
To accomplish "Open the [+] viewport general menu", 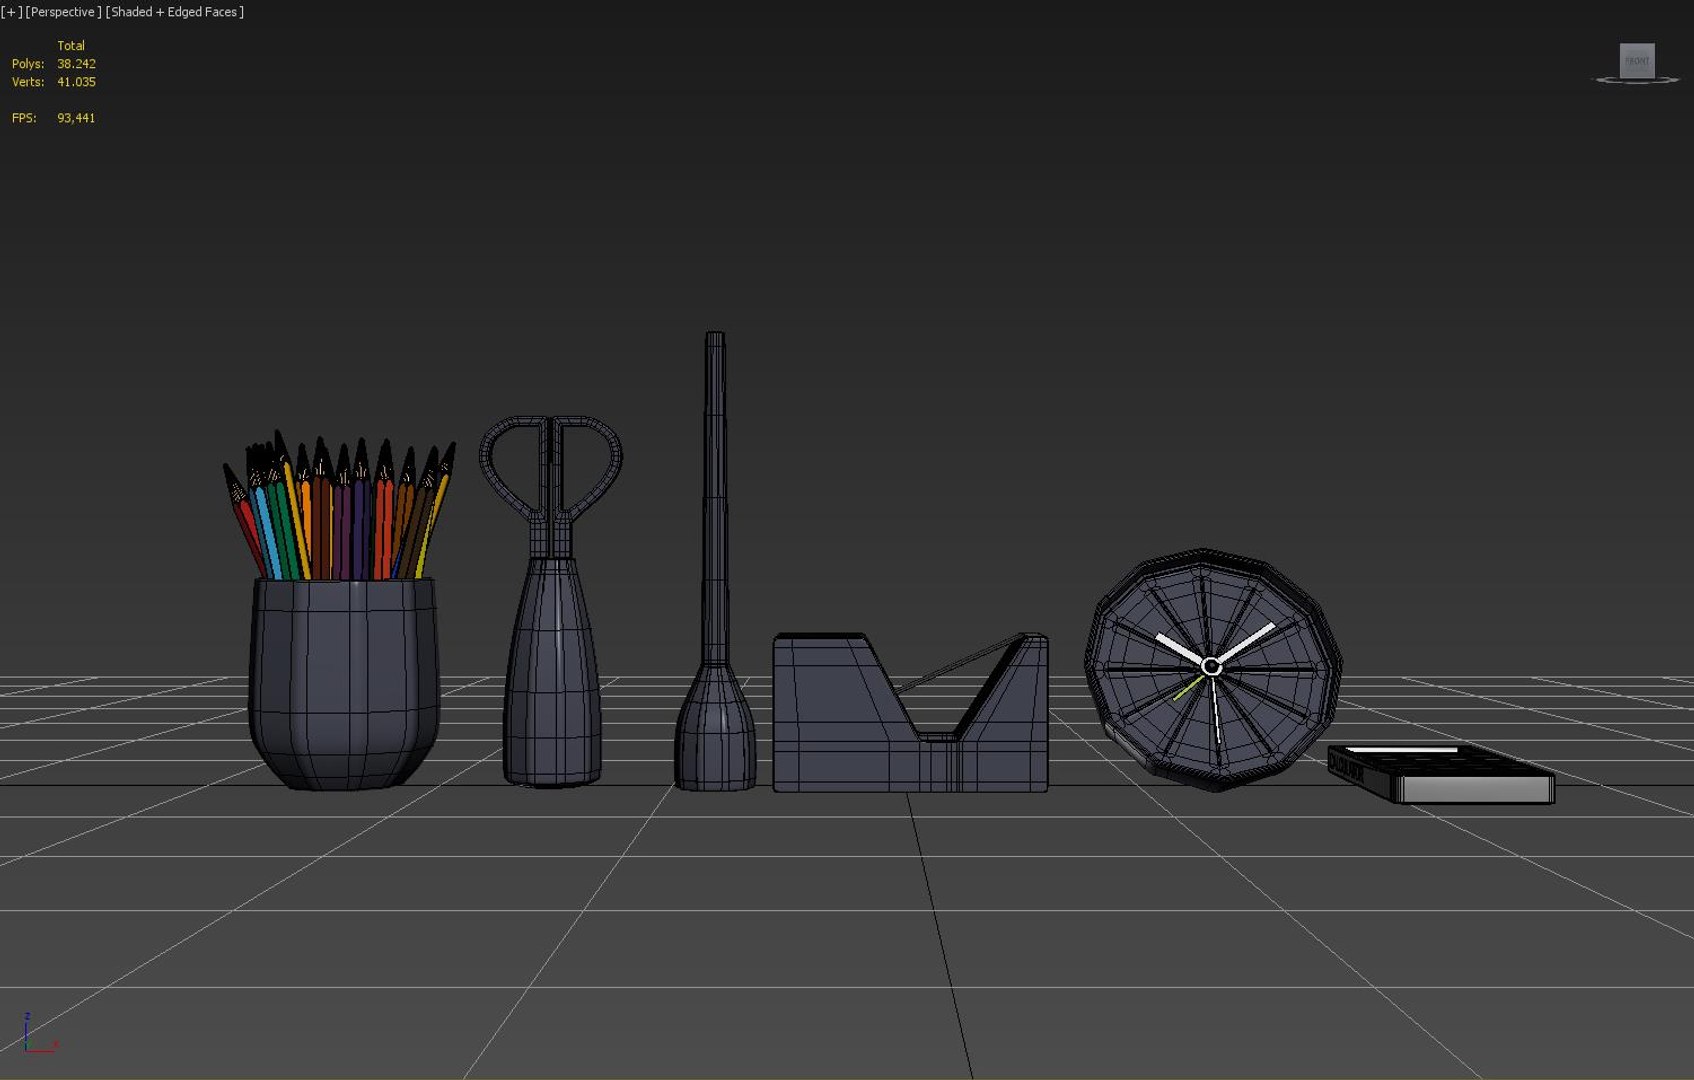I will pyautogui.click(x=11, y=12).
